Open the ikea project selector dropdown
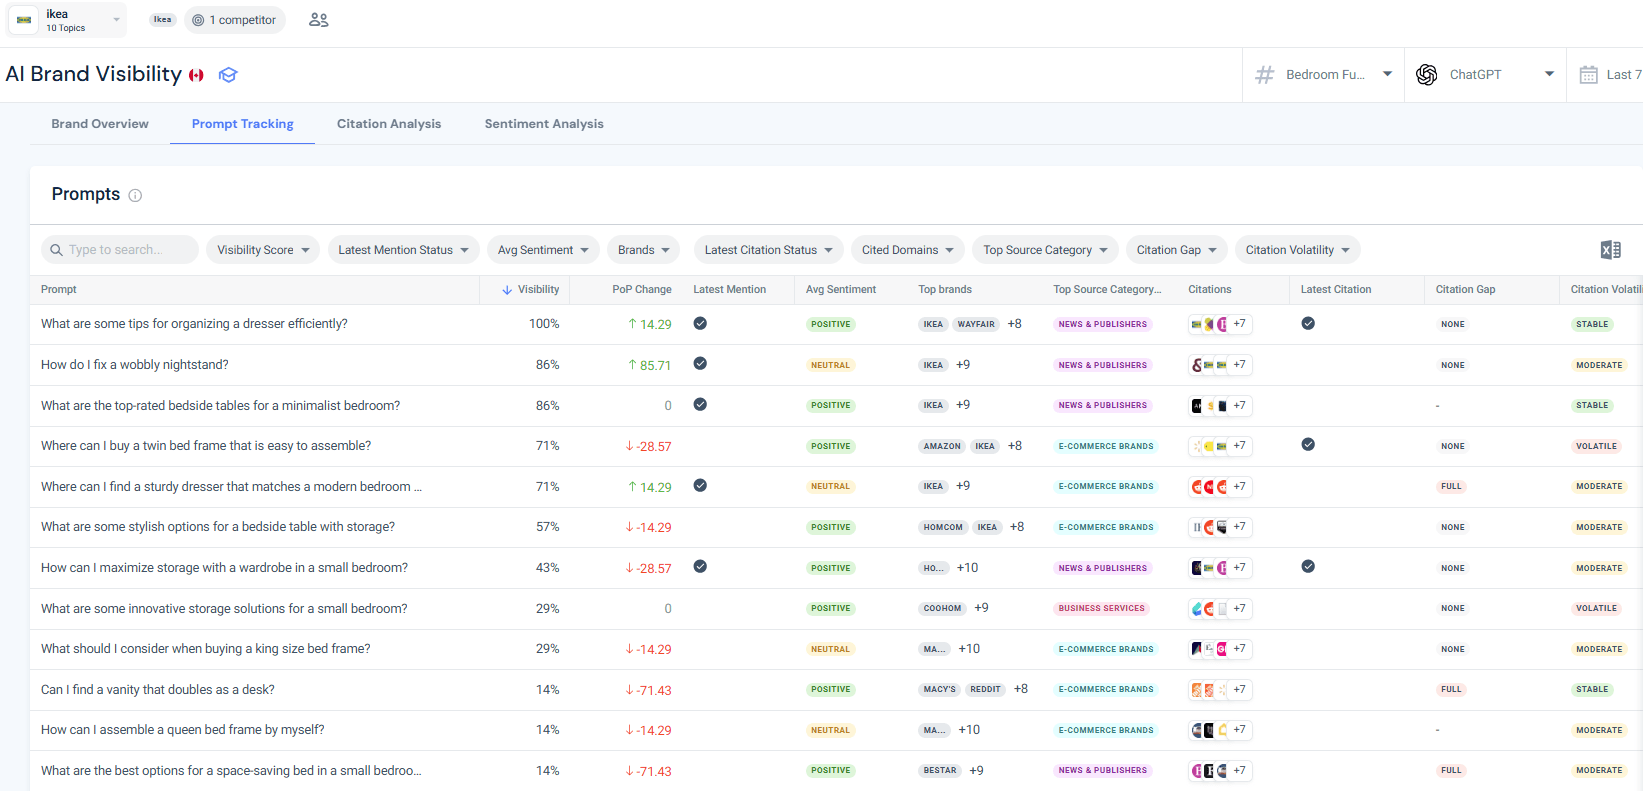This screenshot has width=1643, height=791. (67, 20)
